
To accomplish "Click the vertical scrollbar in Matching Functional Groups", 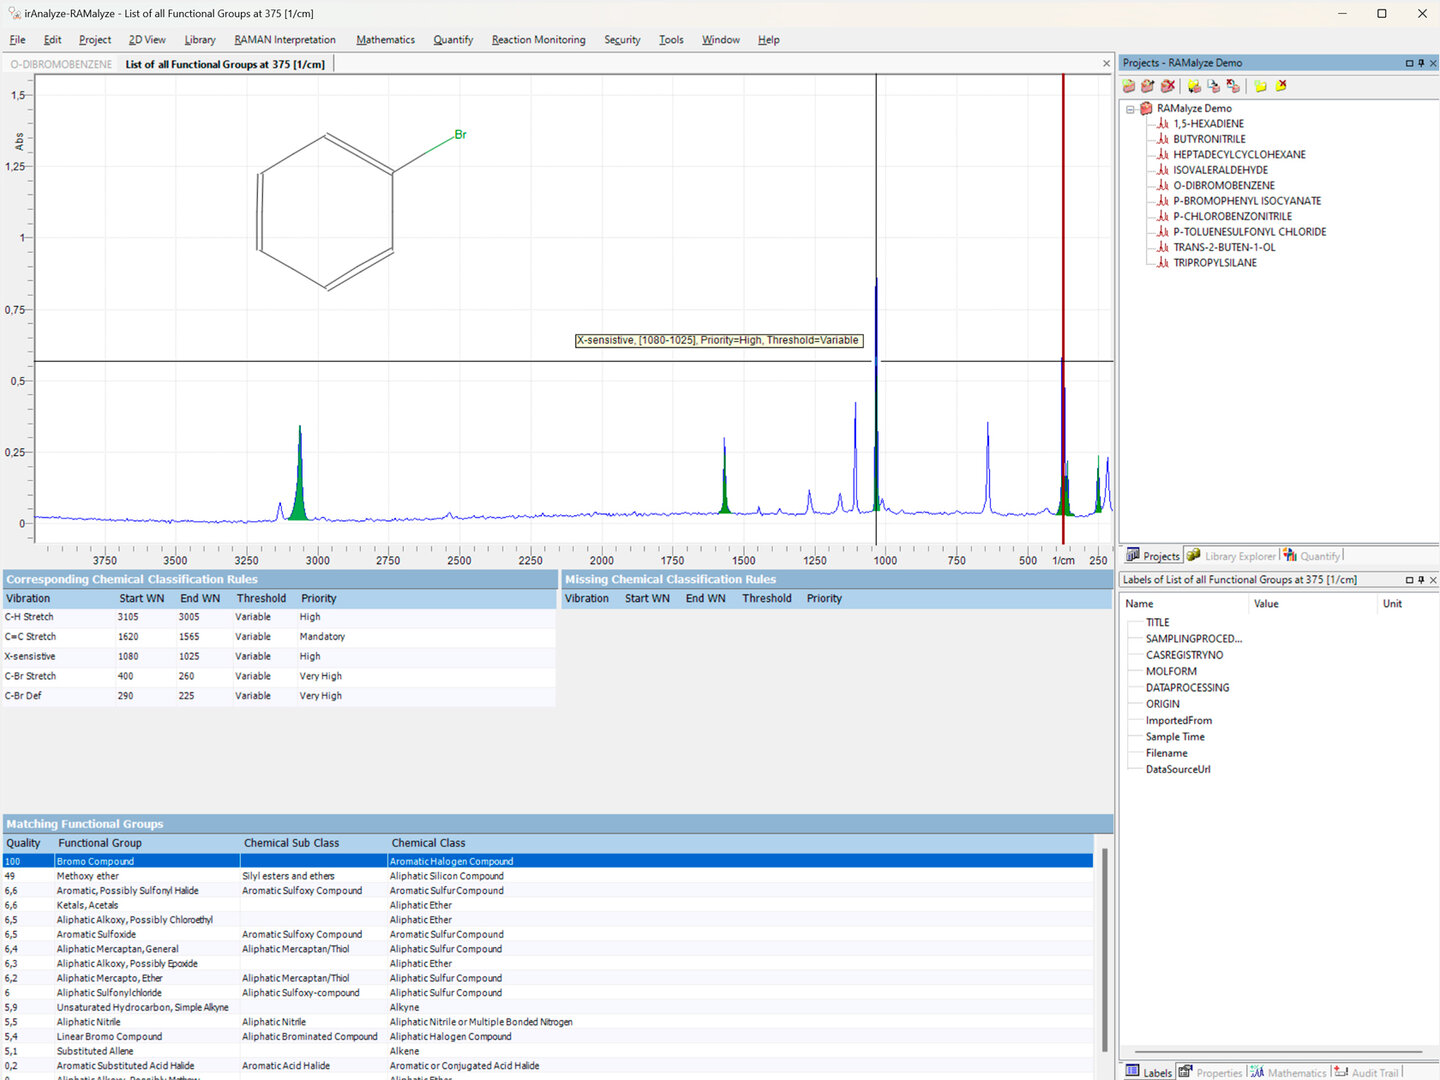I will coord(1105,948).
